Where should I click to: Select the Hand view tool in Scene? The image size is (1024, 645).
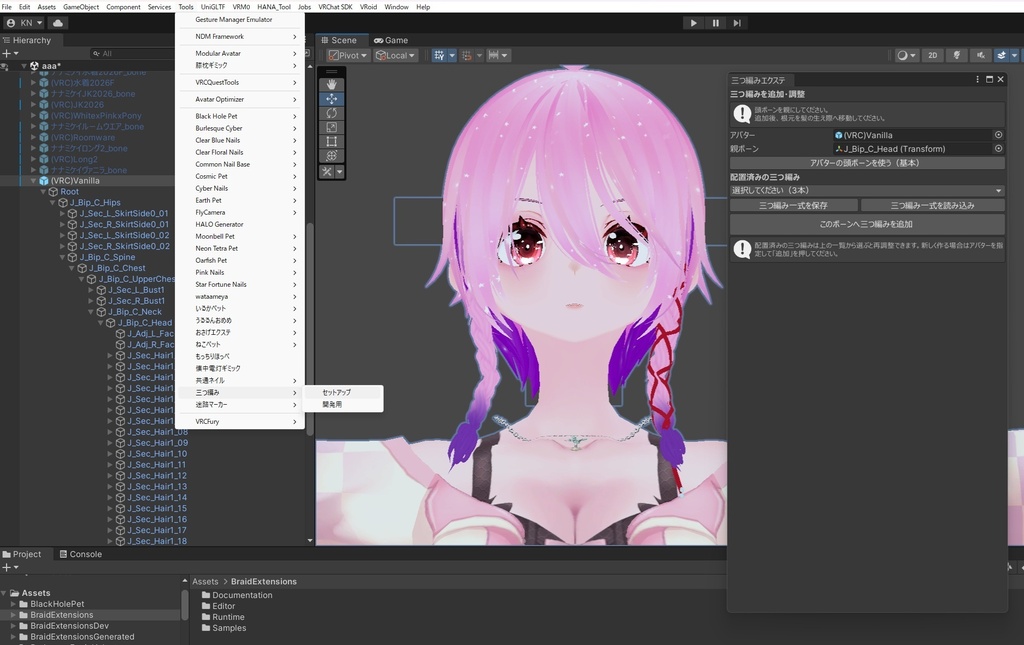coord(332,84)
